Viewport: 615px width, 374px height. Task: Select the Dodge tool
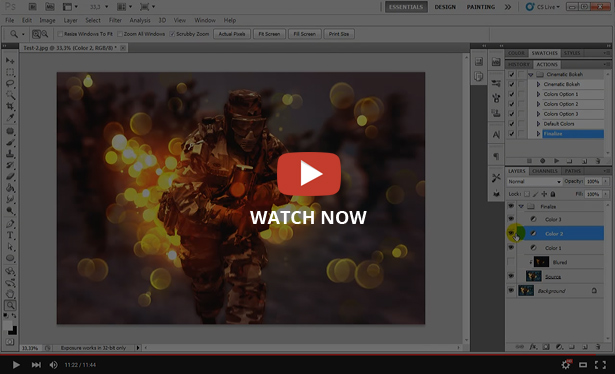point(10,211)
